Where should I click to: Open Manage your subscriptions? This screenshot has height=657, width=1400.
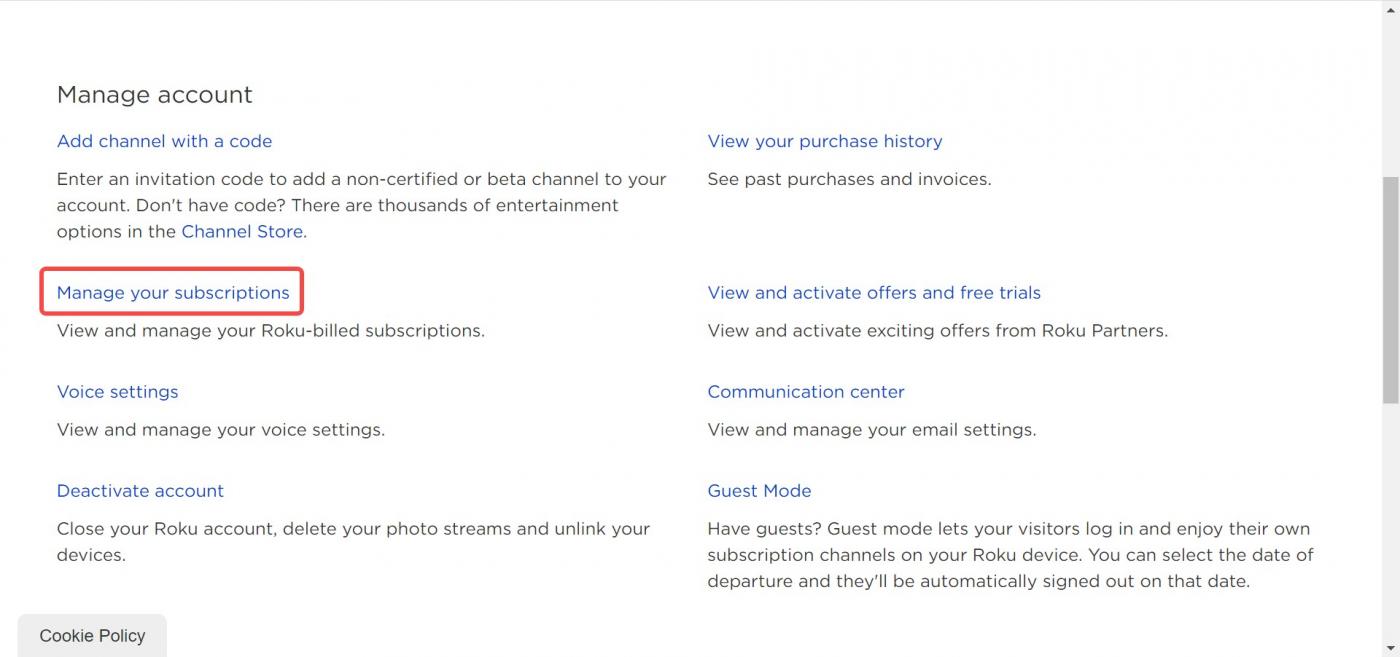[173, 292]
